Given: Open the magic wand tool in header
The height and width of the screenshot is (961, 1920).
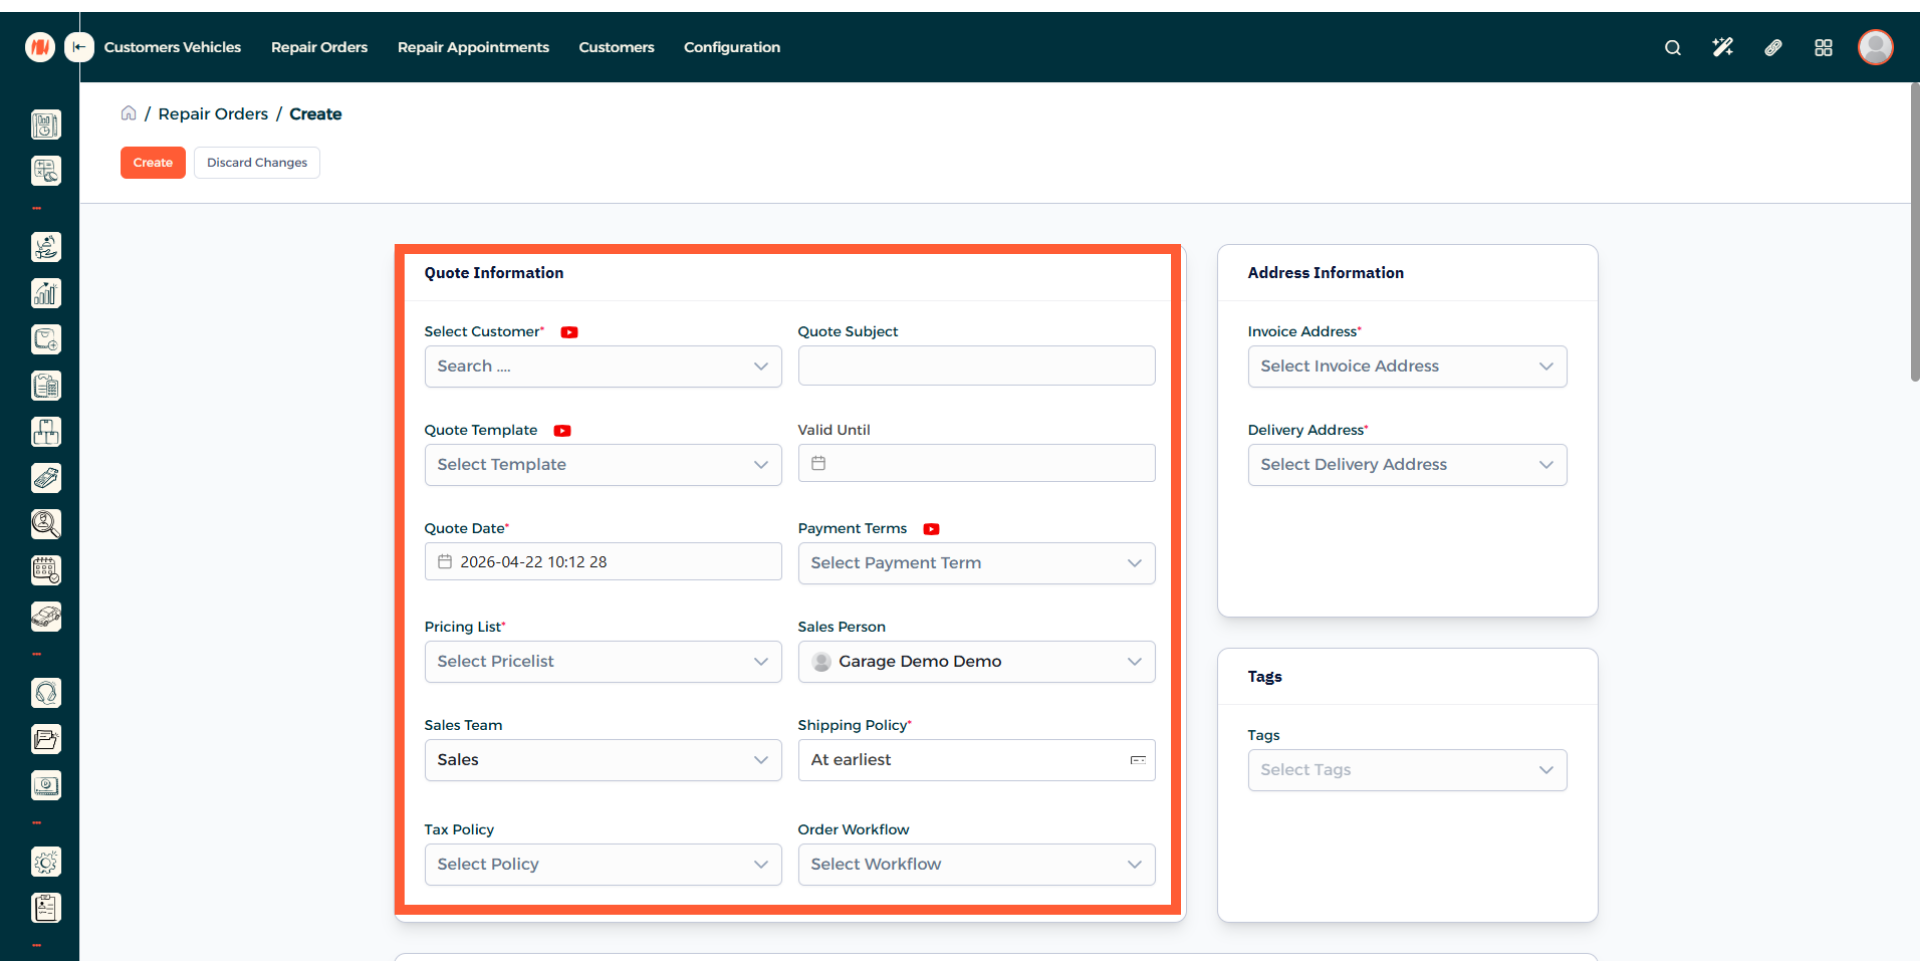Looking at the screenshot, I should point(1722,48).
